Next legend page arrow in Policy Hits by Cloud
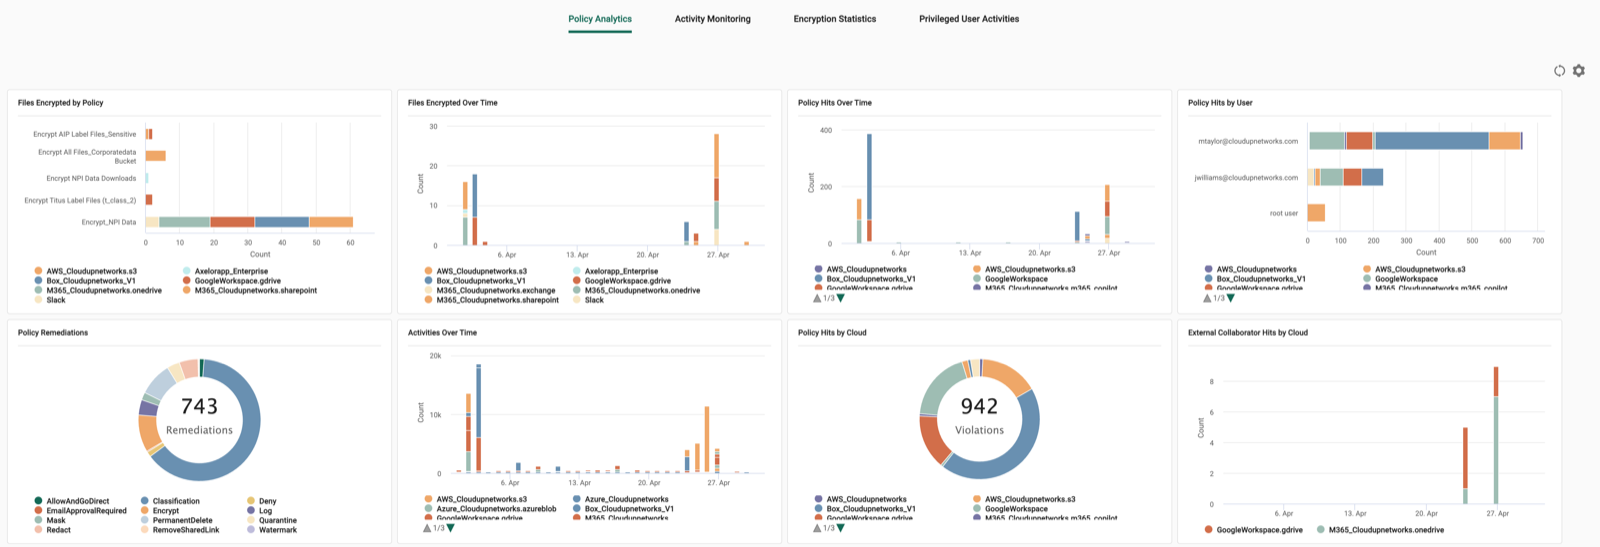1600x547 pixels. (840, 528)
